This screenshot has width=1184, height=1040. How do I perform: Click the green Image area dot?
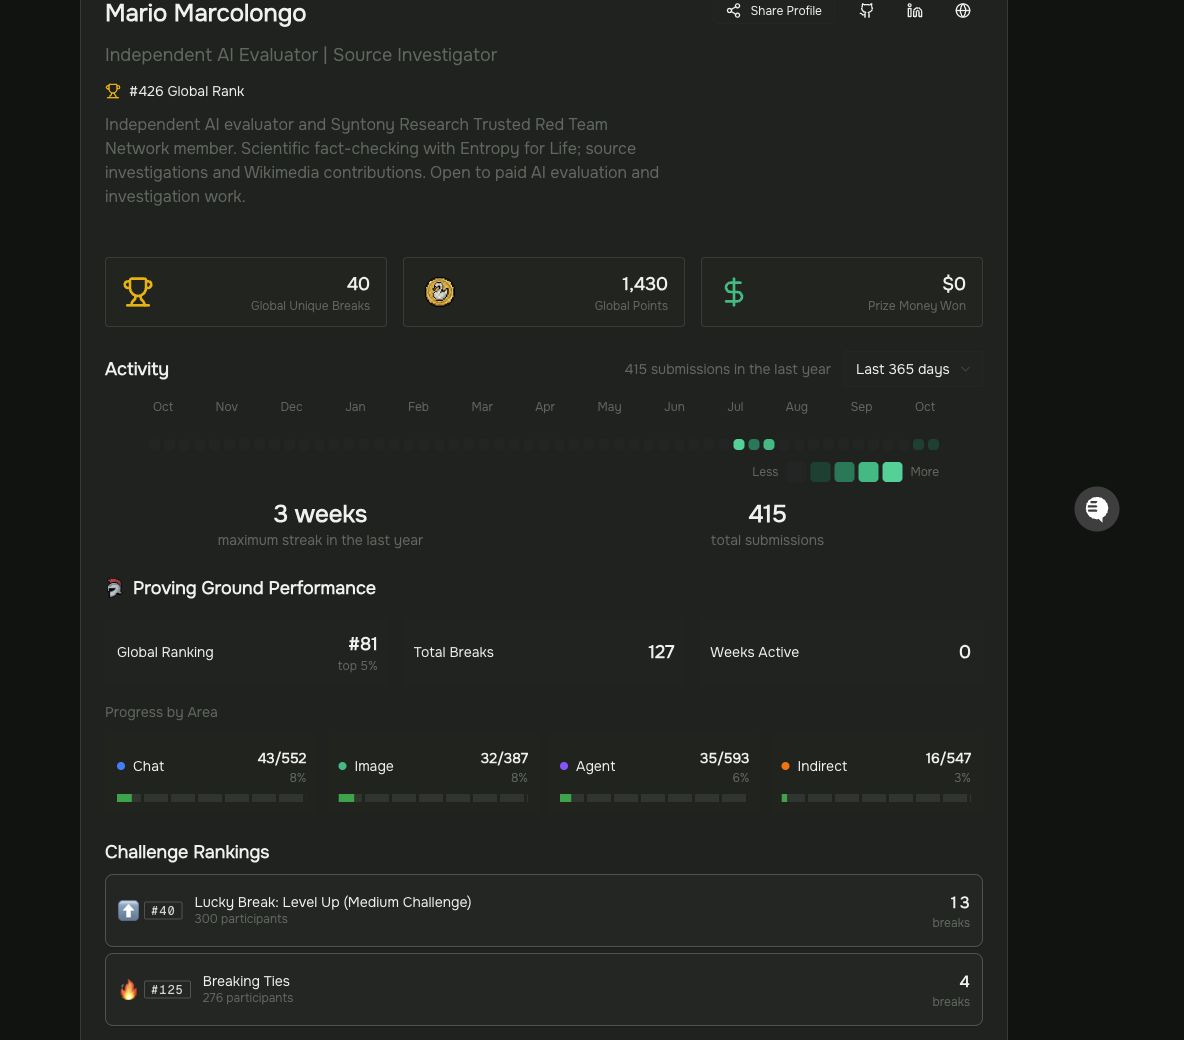point(343,766)
